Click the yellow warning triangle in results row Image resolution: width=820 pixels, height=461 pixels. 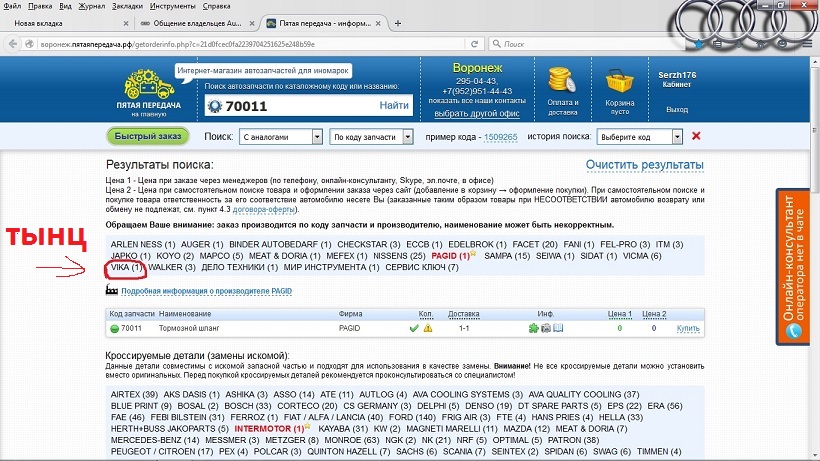[428, 328]
